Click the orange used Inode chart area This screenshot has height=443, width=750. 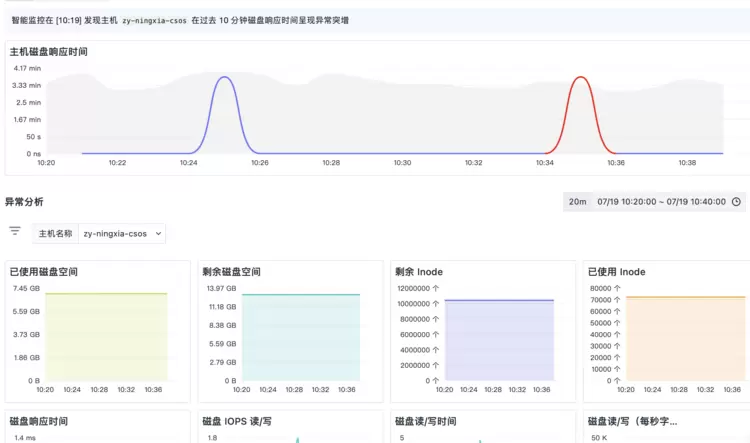coord(685,338)
